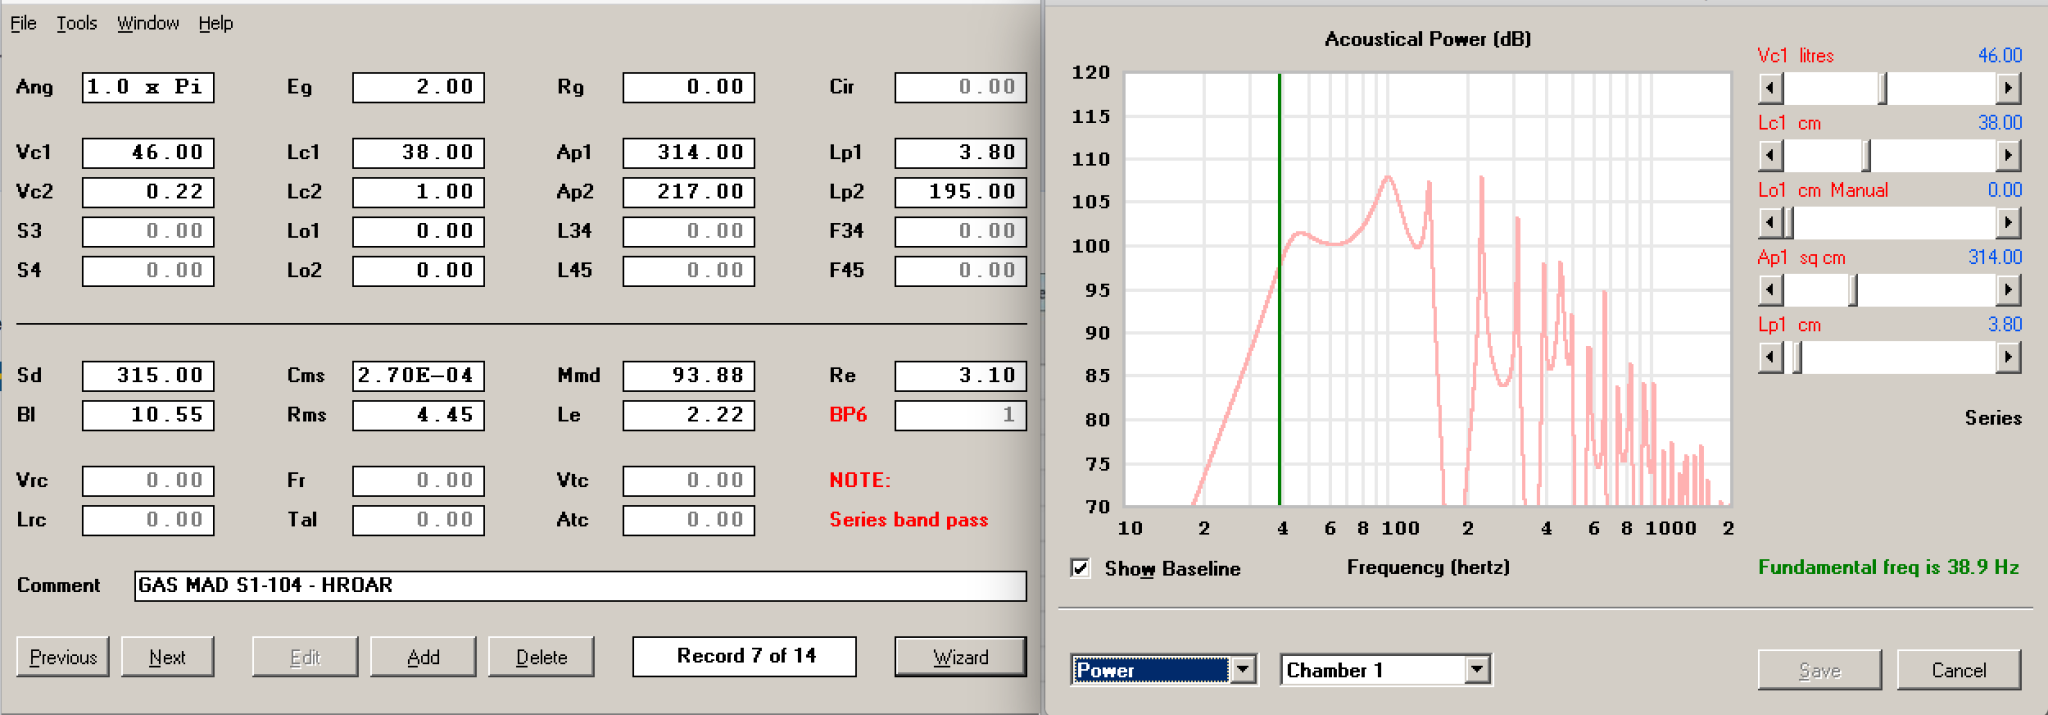
Task: Click the Lo1 cm slider thumb
Action: pos(1788,223)
